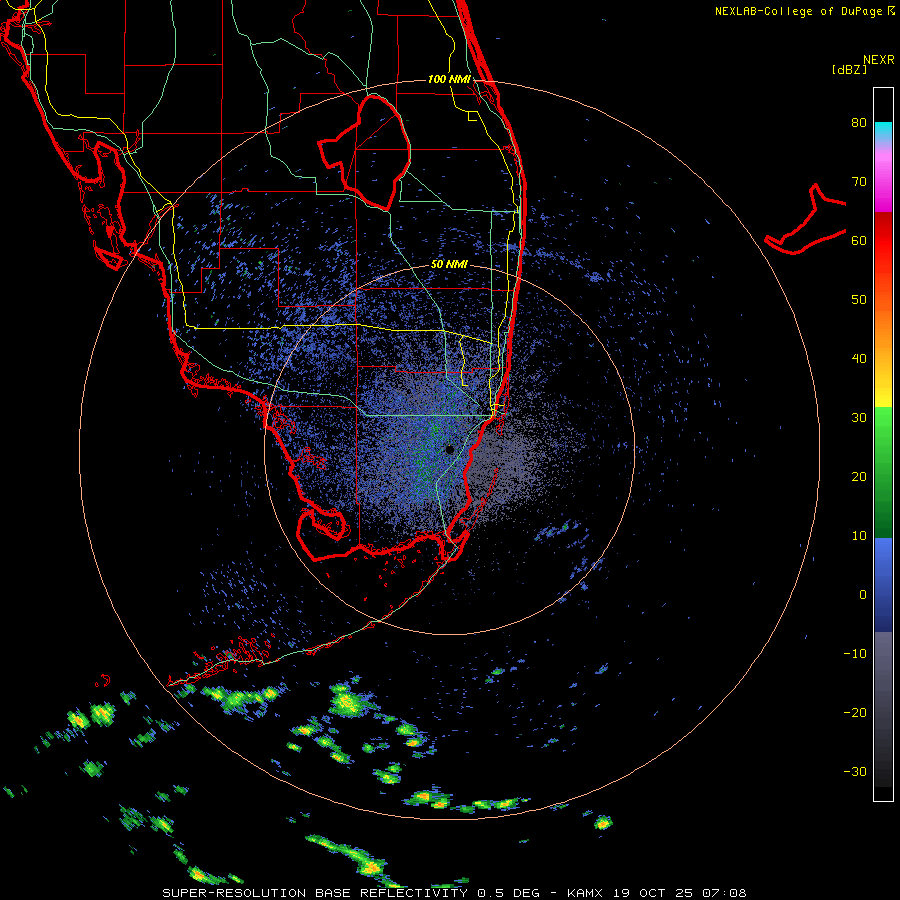The width and height of the screenshot is (900, 900).
Task: Click the Super-Resolution Base Reflectivity caption
Action: tap(454, 893)
